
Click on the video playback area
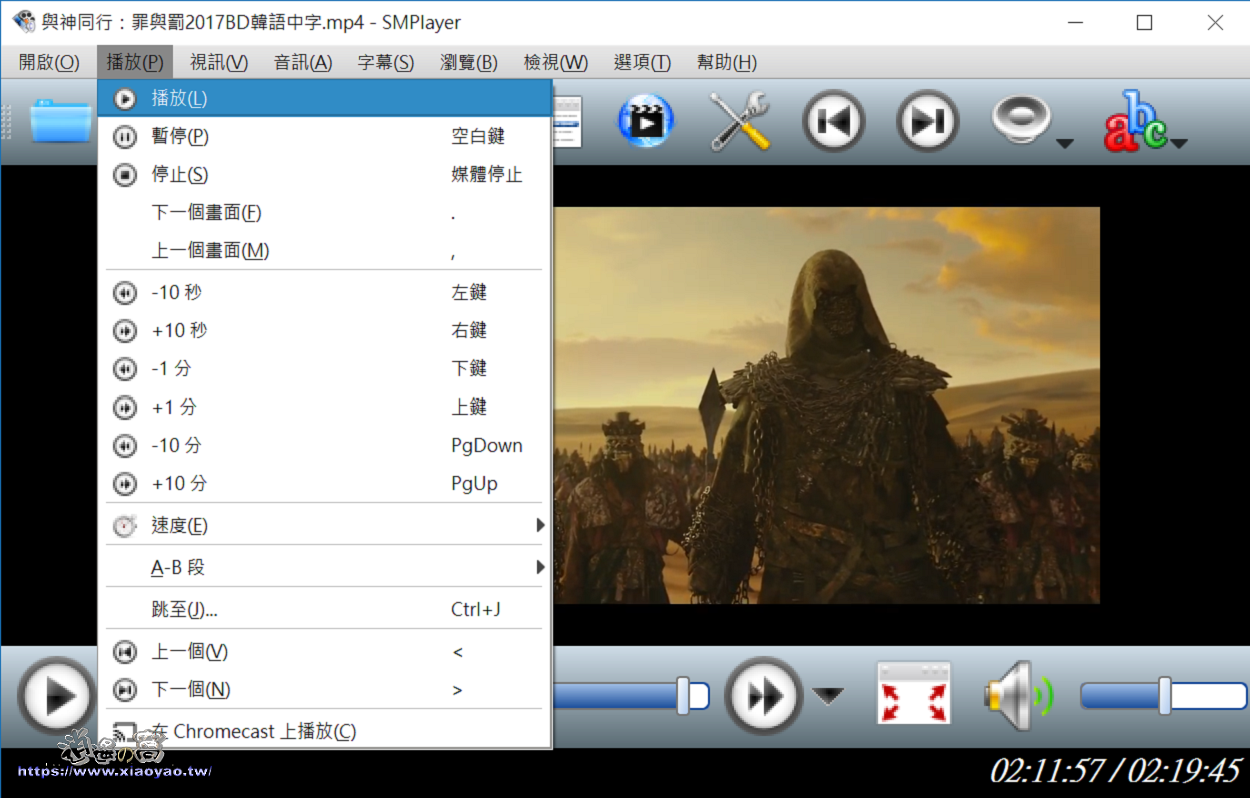tap(826, 405)
